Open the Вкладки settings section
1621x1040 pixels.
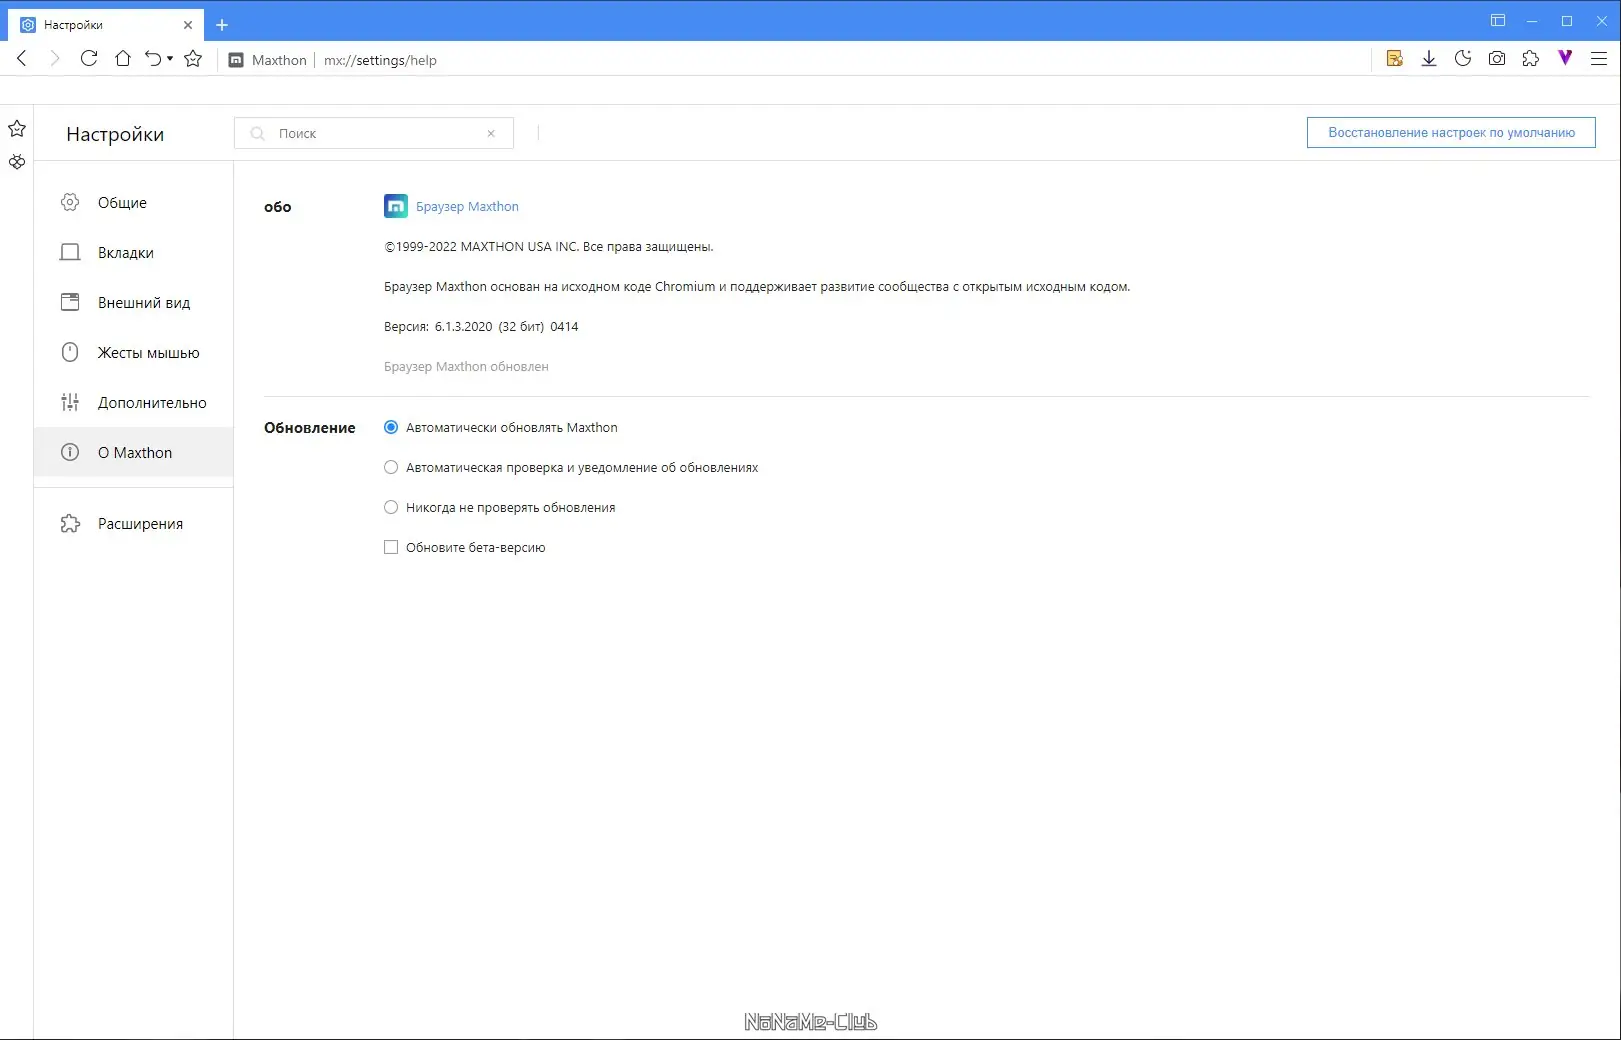tap(134, 252)
